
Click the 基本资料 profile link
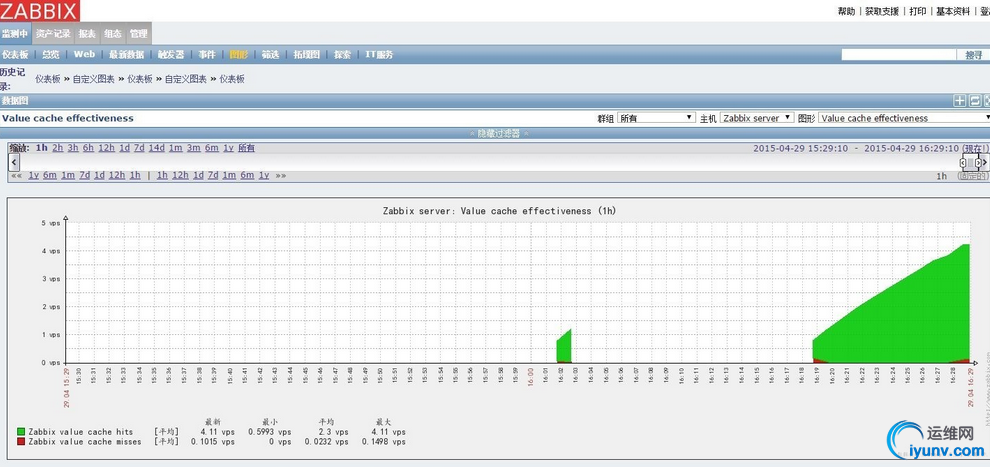click(953, 11)
